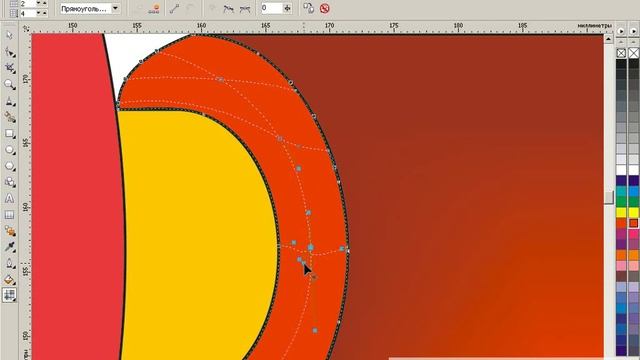The width and height of the screenshot is (640, 360).
Task: Choose green swatch in left palette
Action: click(x=621, y=202)
